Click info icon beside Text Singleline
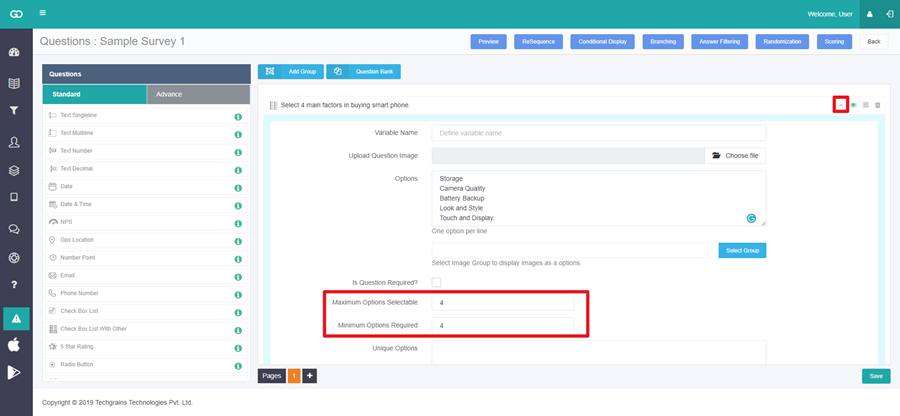The image size is (900, 416). point(238,117)
